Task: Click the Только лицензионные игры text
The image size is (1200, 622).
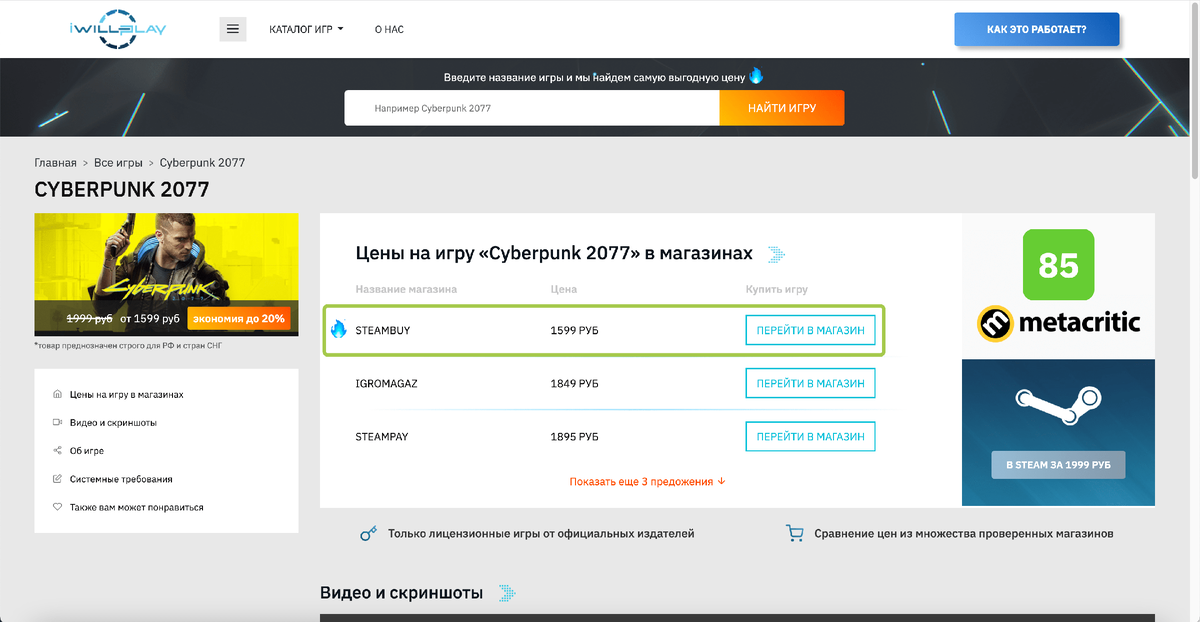Action: pos(541,534)
